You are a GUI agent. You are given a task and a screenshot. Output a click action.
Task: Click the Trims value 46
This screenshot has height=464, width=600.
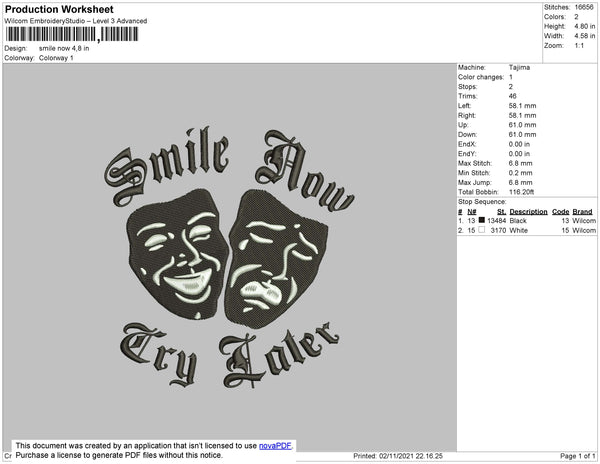pos(512,96)
